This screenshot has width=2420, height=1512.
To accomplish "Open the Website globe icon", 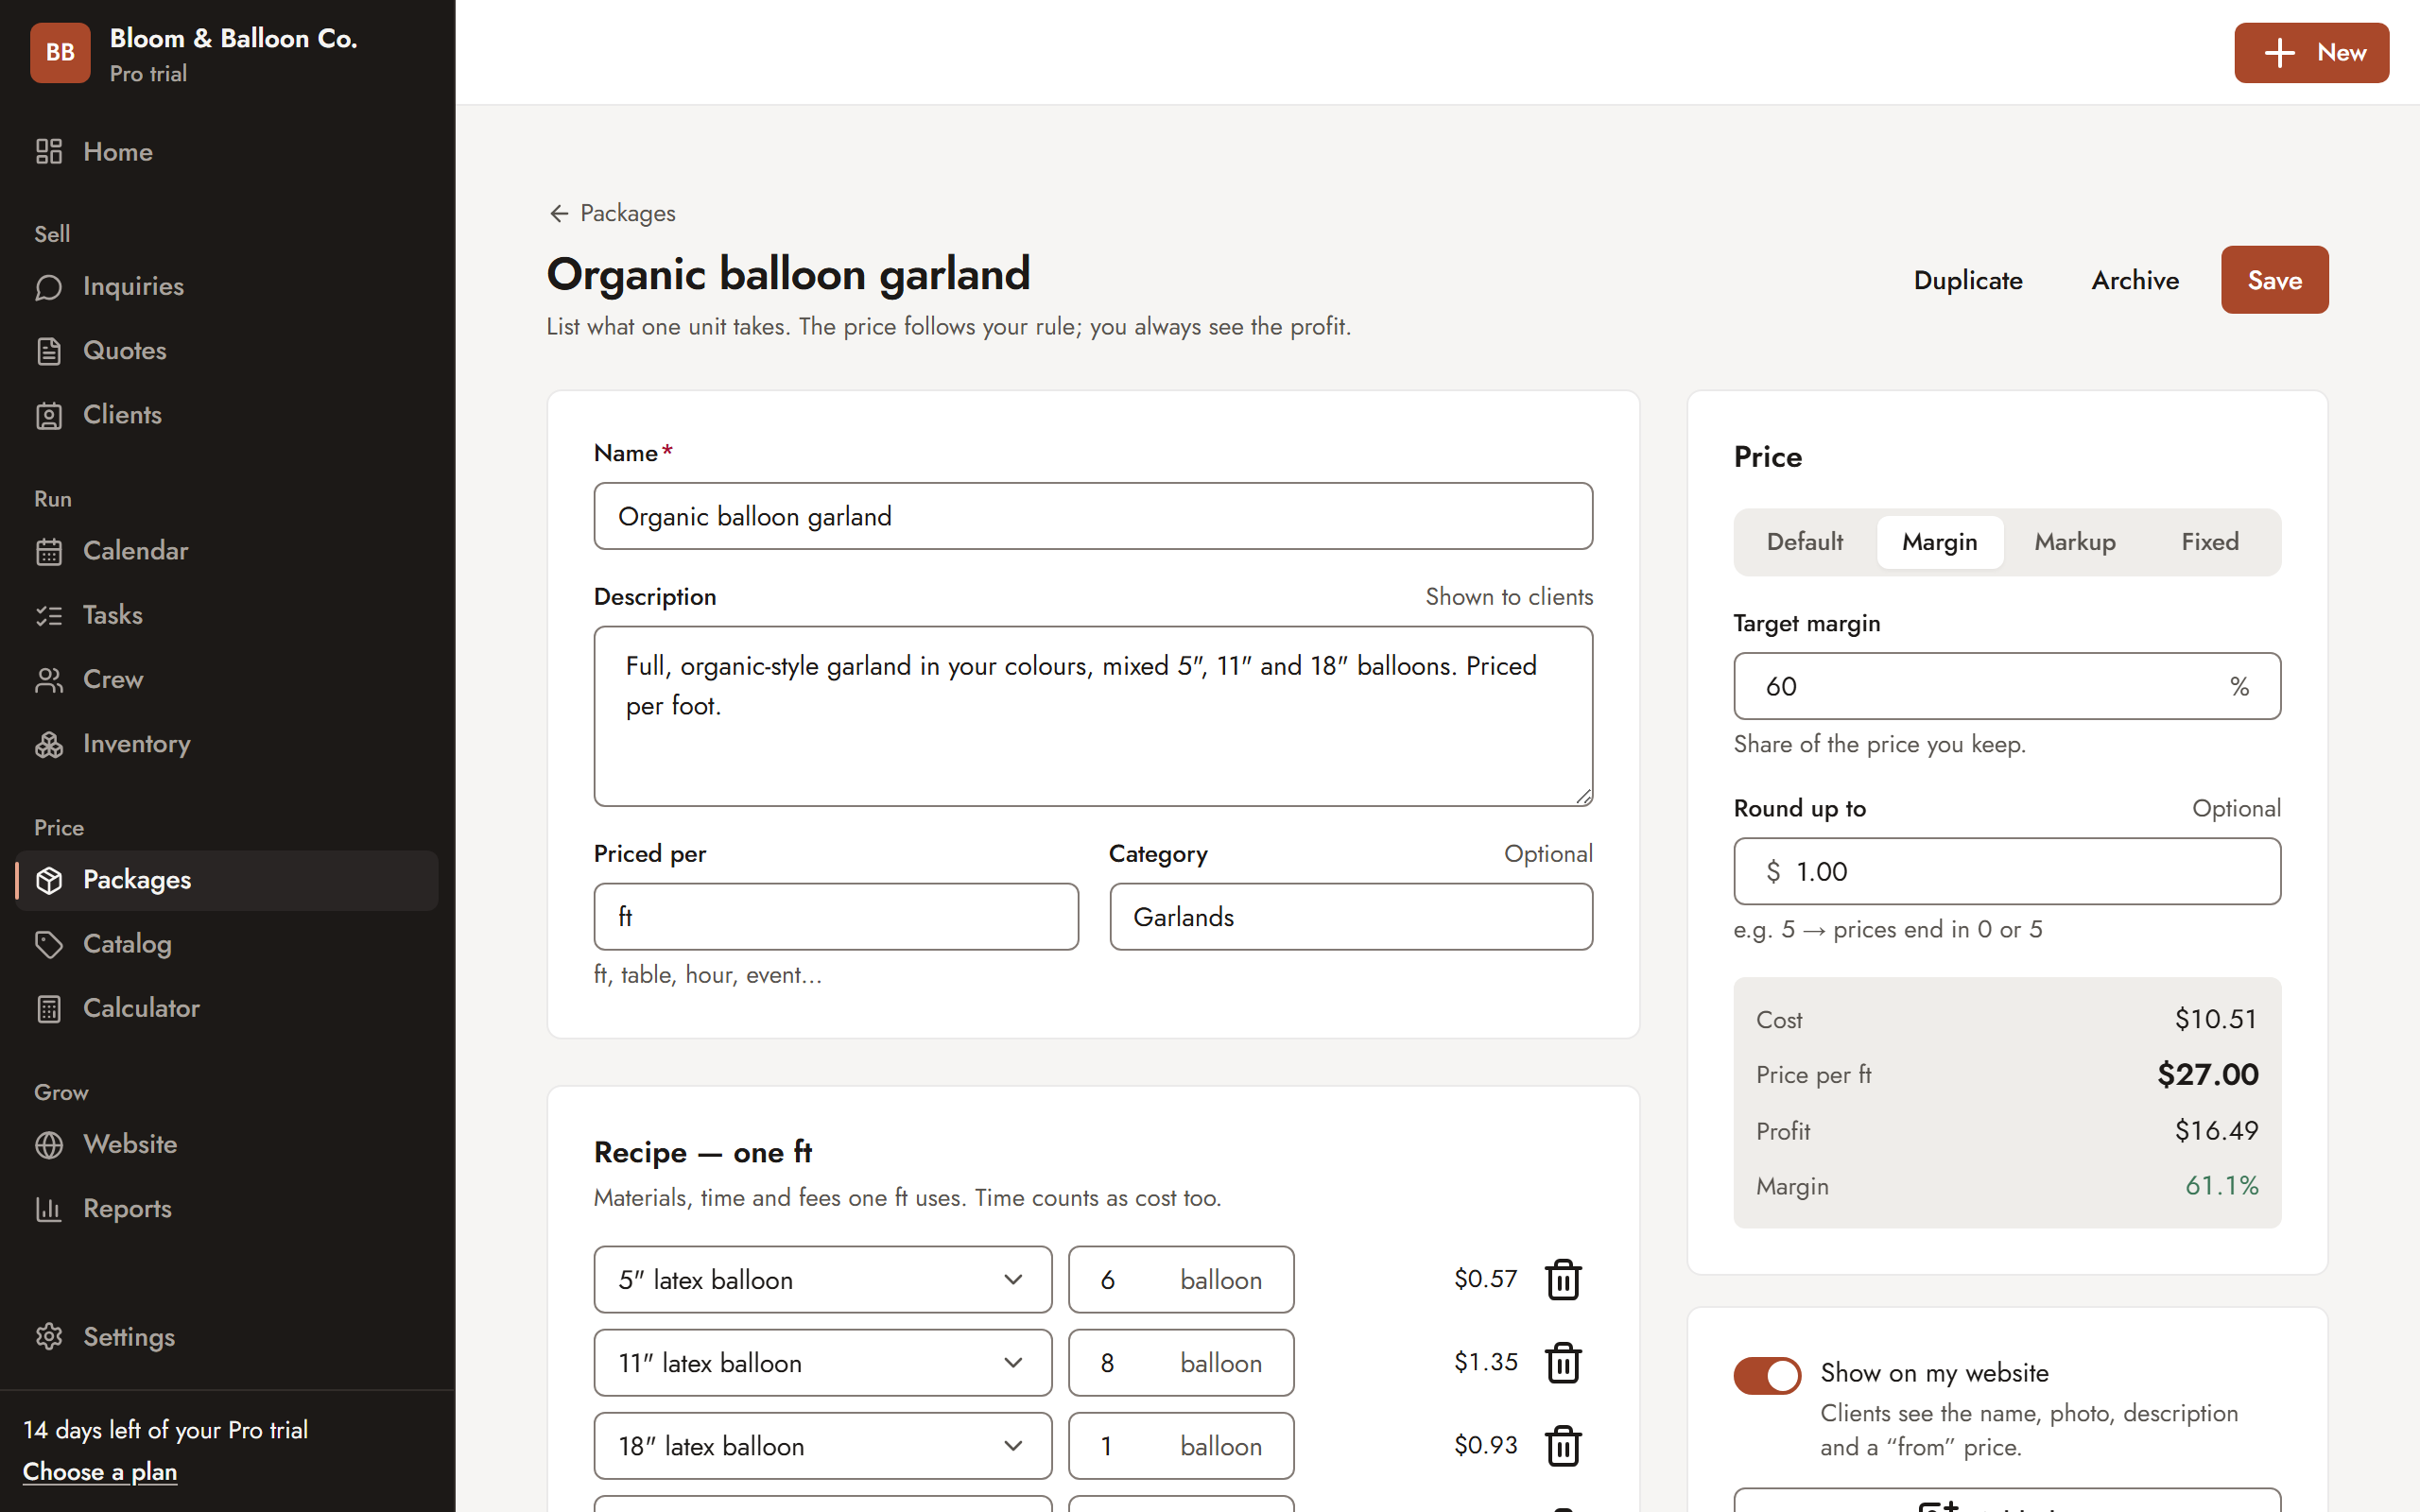I will (x=49, y=1144).
